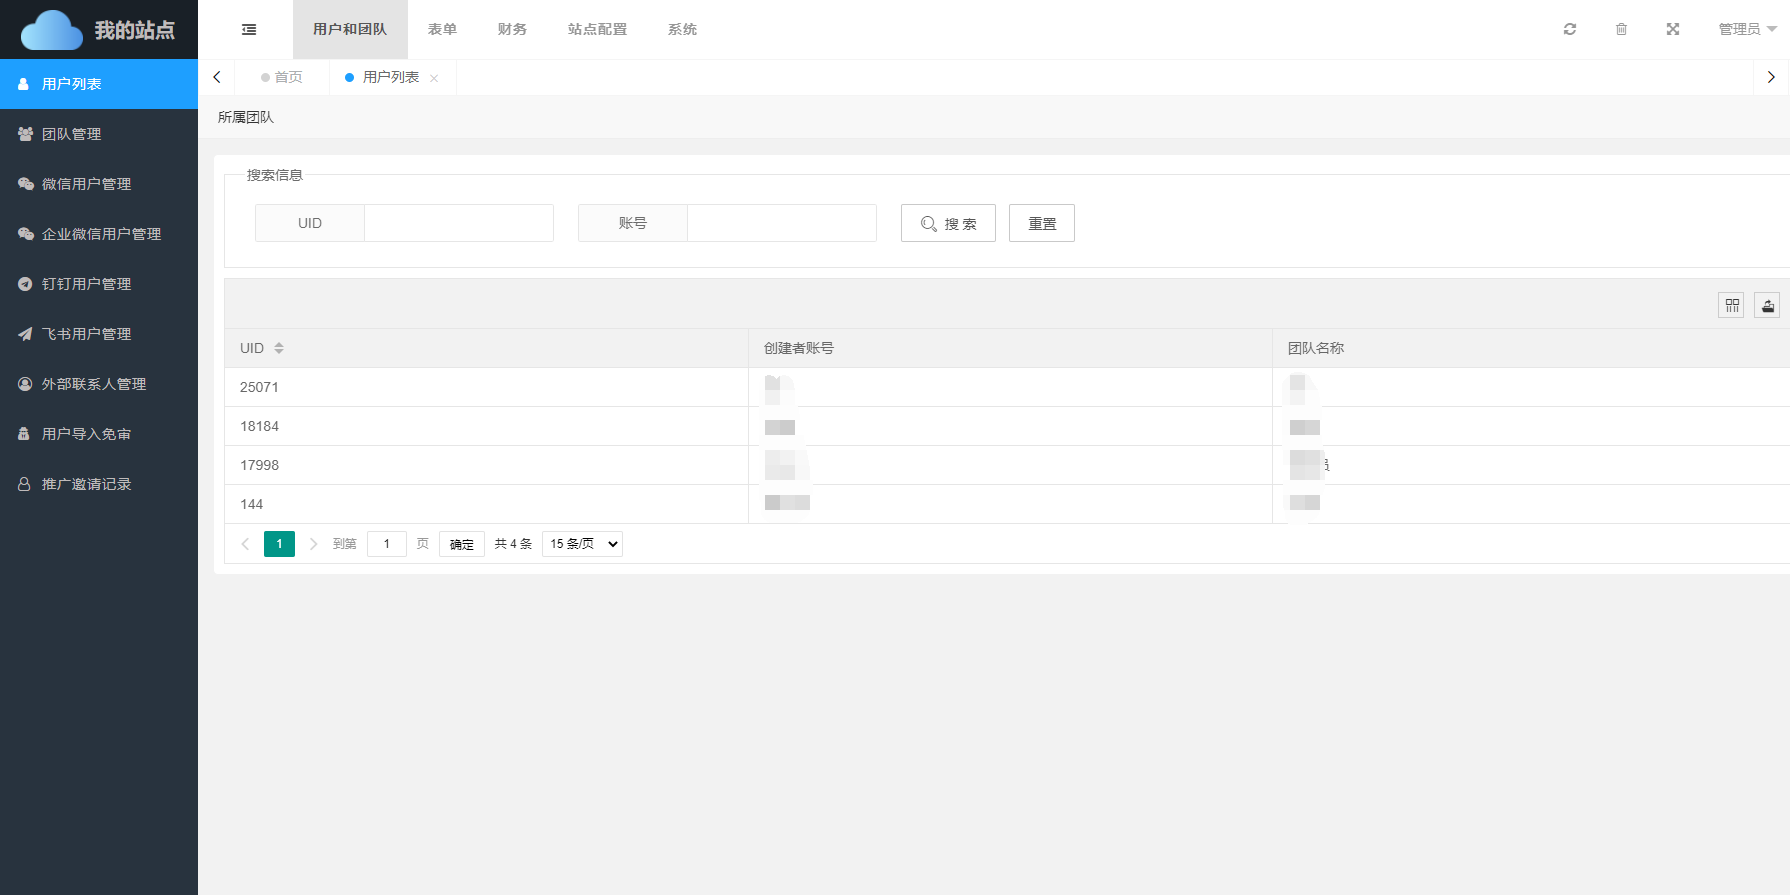
Task: Sort the table by the UID column arrows
Action: coord(279,348)
